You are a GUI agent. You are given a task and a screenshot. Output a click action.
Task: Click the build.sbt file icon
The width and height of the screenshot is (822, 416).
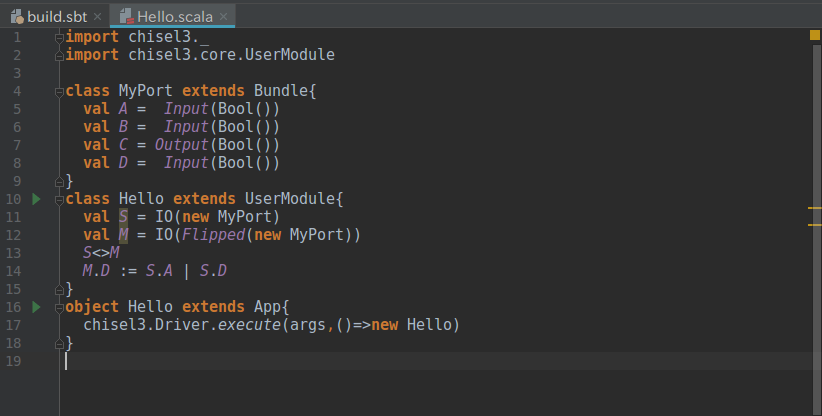tap(17, 17)
